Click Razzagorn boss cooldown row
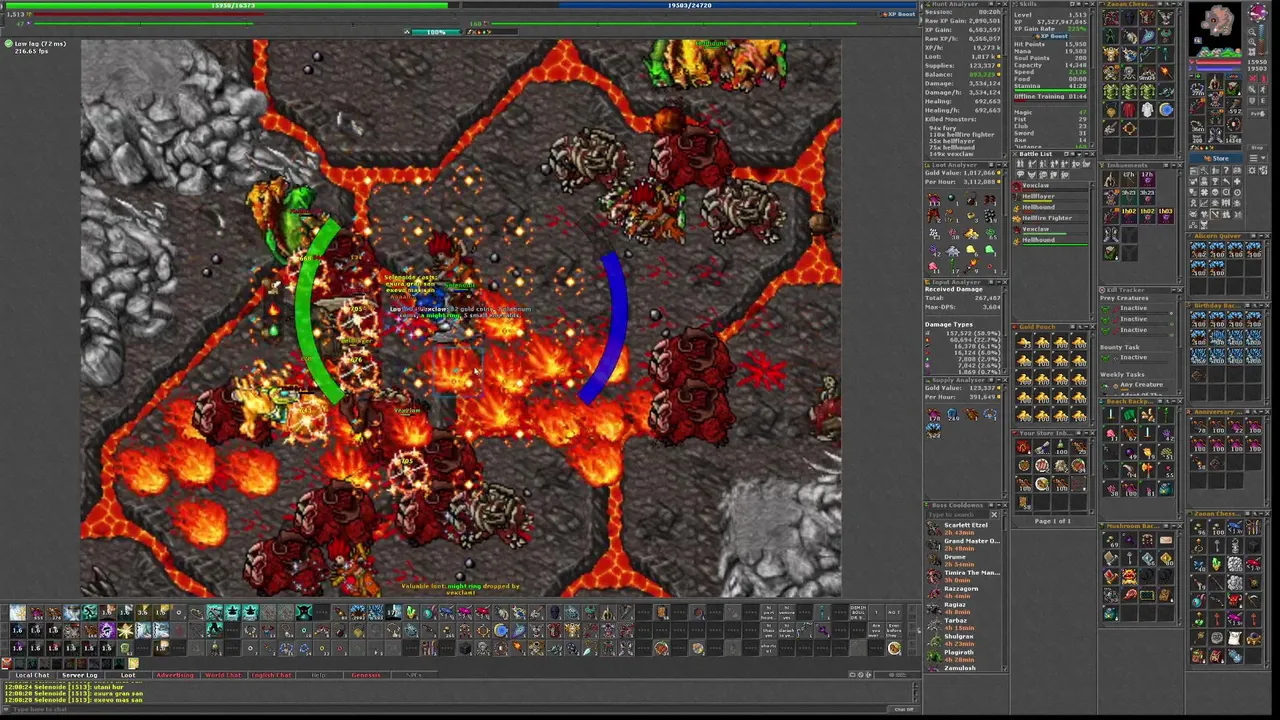The image size is (1280, 720). (x=962, y=592)
